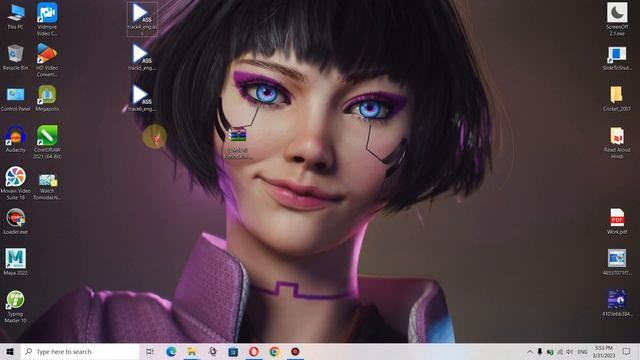640x360 pixels.
Task: Open File Explorer from the taskbar
Action: click(x=191, y=351)
